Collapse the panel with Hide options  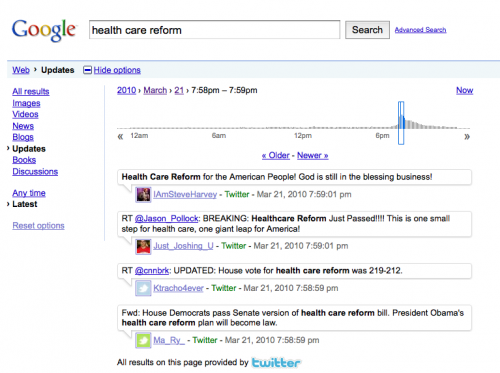tap(117, 70)
